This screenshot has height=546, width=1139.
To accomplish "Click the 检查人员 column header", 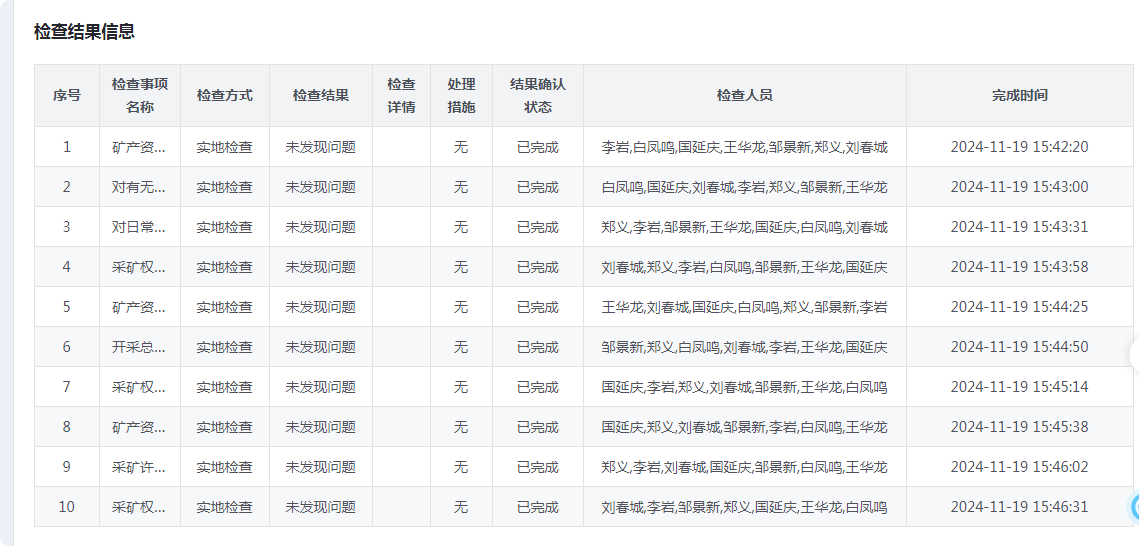I will click(x=745, y=95).
